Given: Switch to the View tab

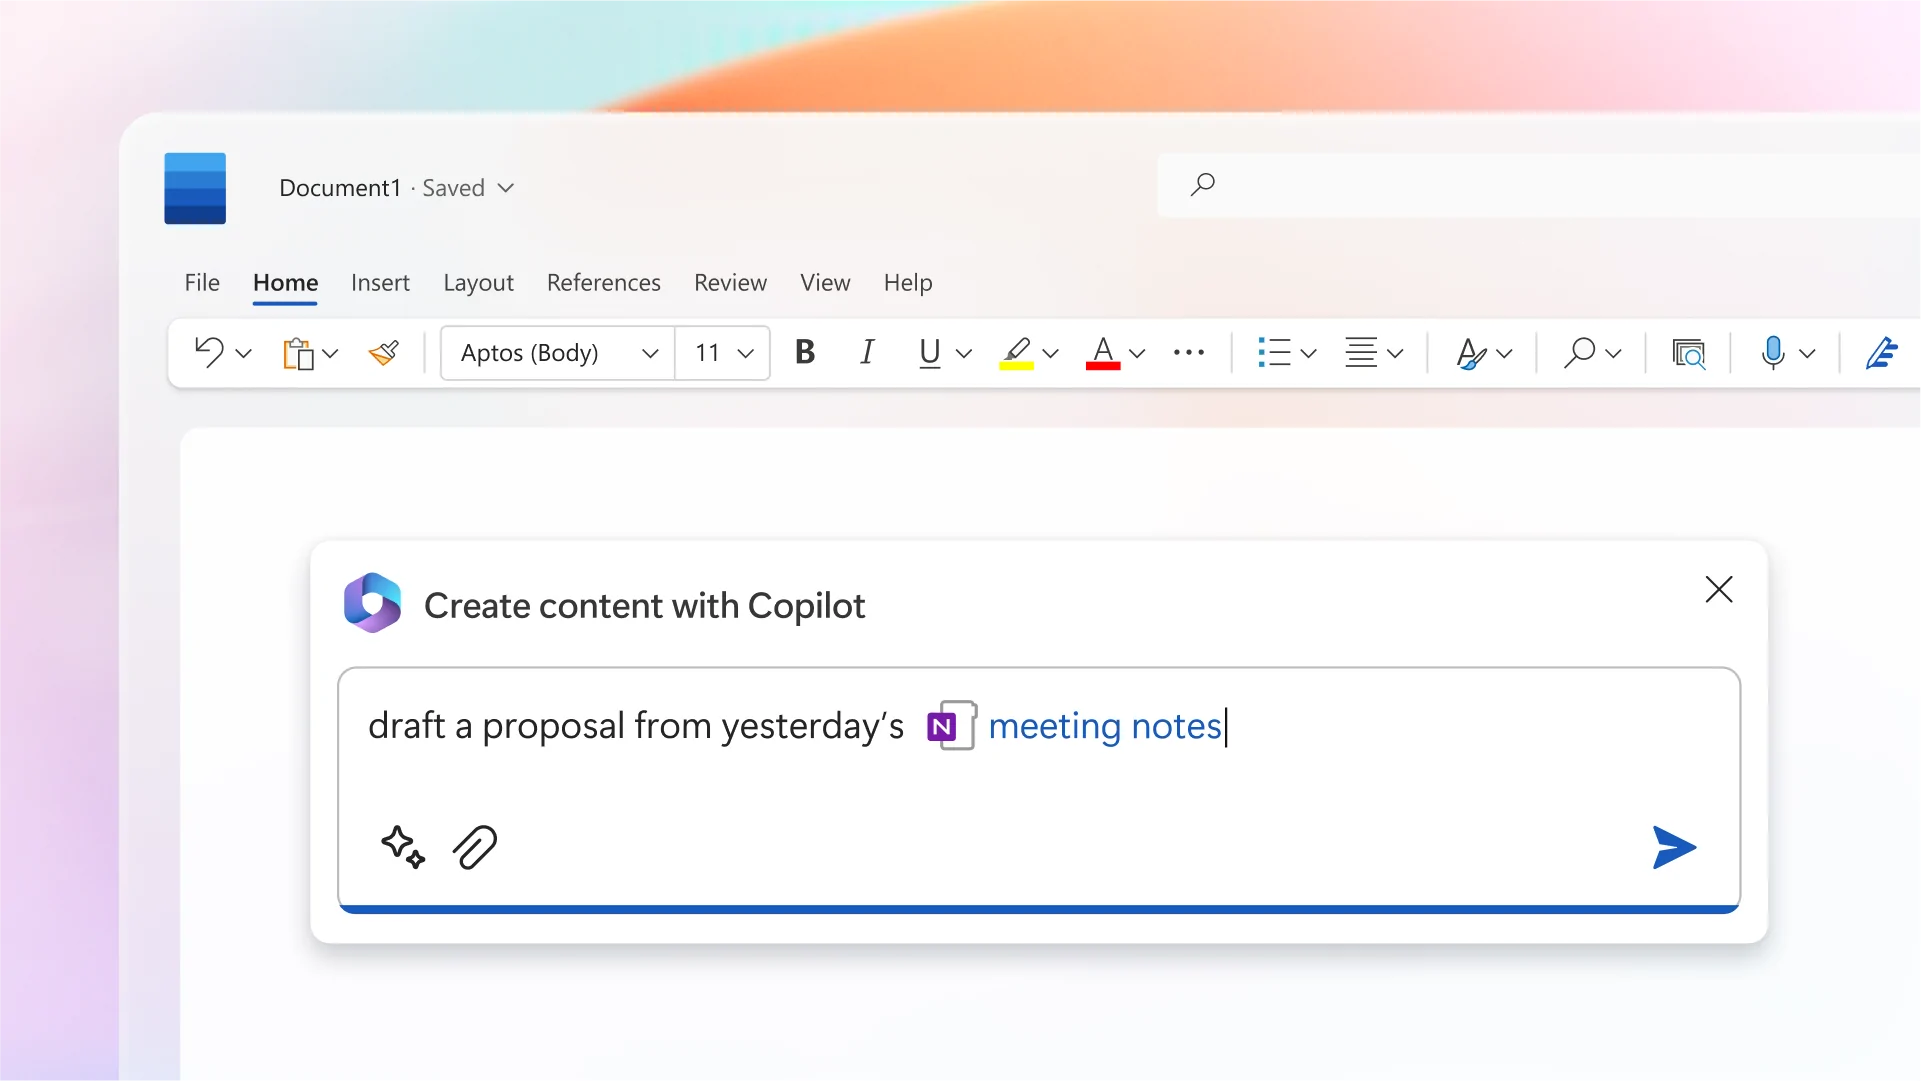Looking at the screenshot, I should click(x=825, y=283).
